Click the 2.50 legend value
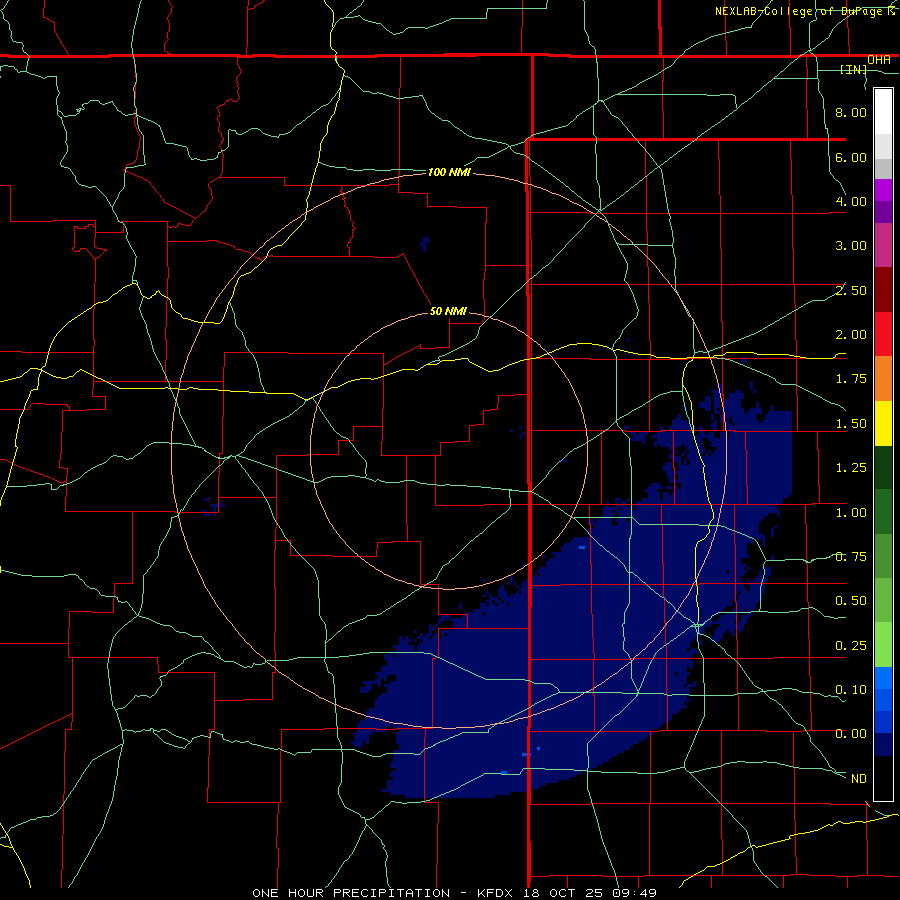The width and height of the screenshot is (900, 900). (x=851, y=290)
